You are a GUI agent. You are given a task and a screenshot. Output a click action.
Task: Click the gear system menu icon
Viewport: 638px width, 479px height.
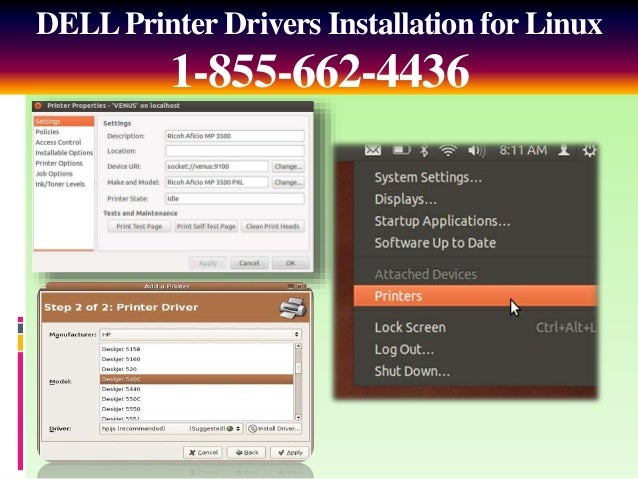[x=589, y=151]
